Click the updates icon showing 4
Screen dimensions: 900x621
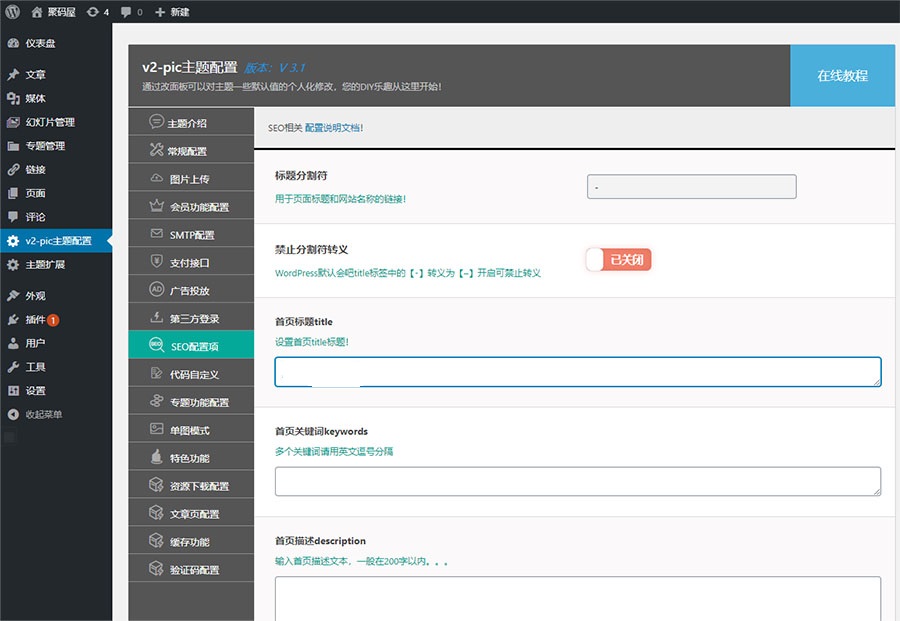[92, 11]
